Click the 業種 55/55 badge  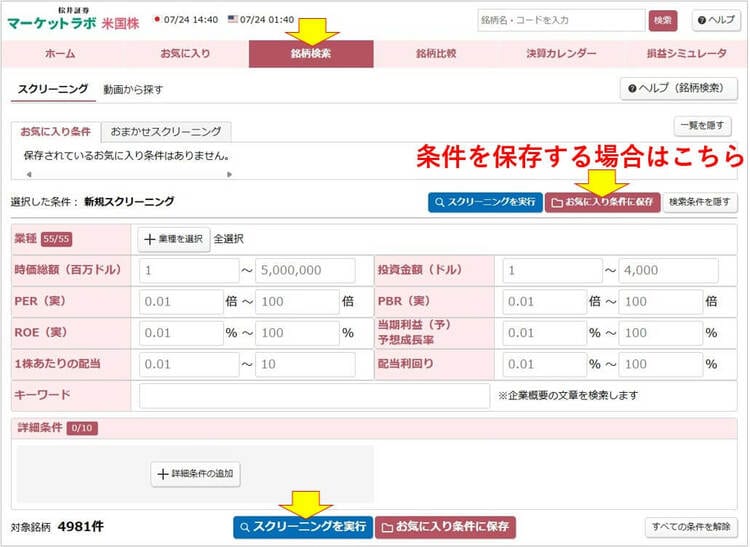(x=56, y=239)
